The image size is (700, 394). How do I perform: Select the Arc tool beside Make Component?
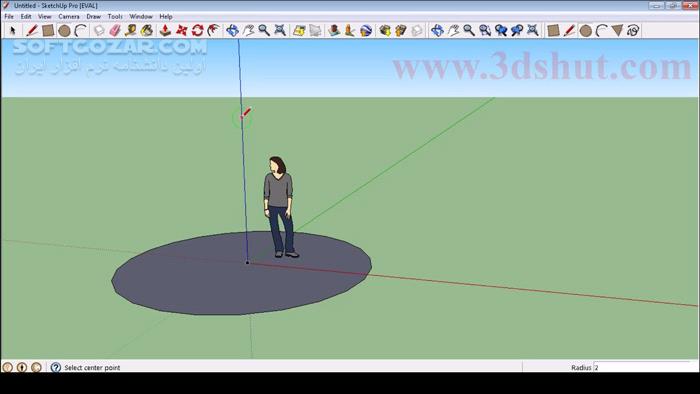[x=81, y=30]
